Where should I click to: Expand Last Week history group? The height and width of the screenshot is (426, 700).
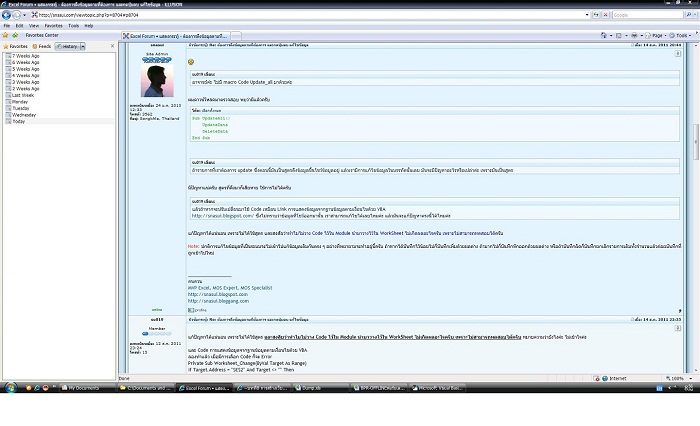[x=20, y=95]
